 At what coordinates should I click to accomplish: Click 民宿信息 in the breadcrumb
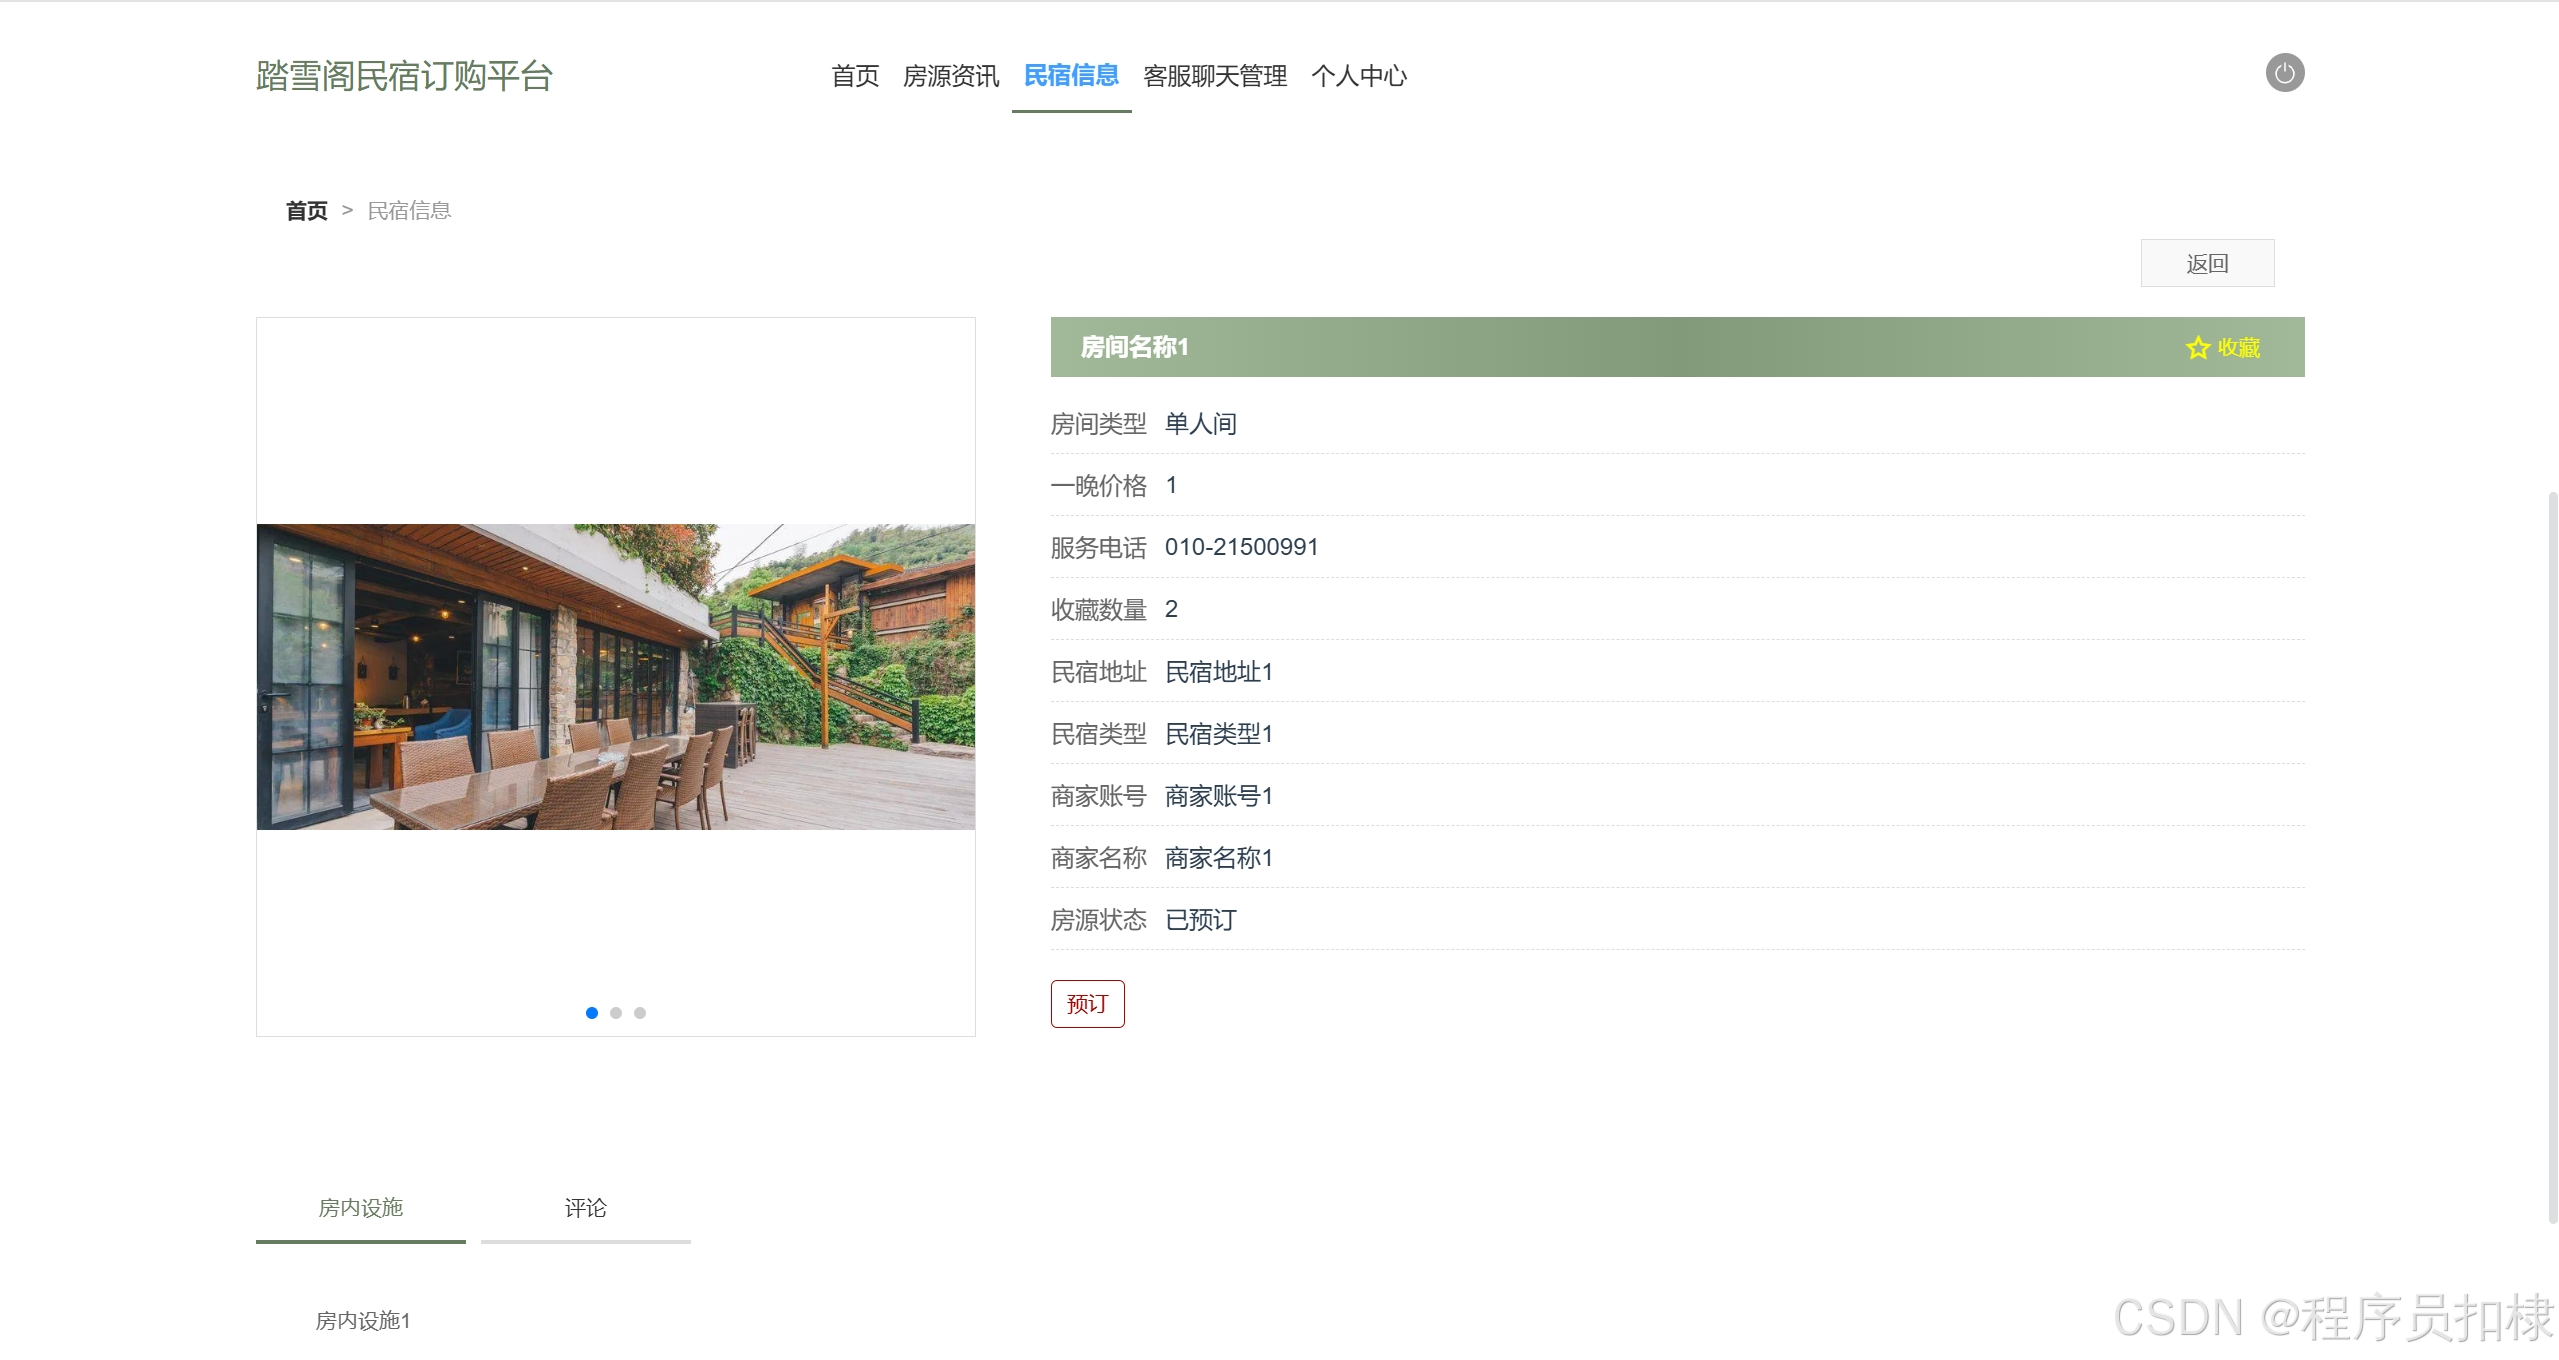click(409, 211)
